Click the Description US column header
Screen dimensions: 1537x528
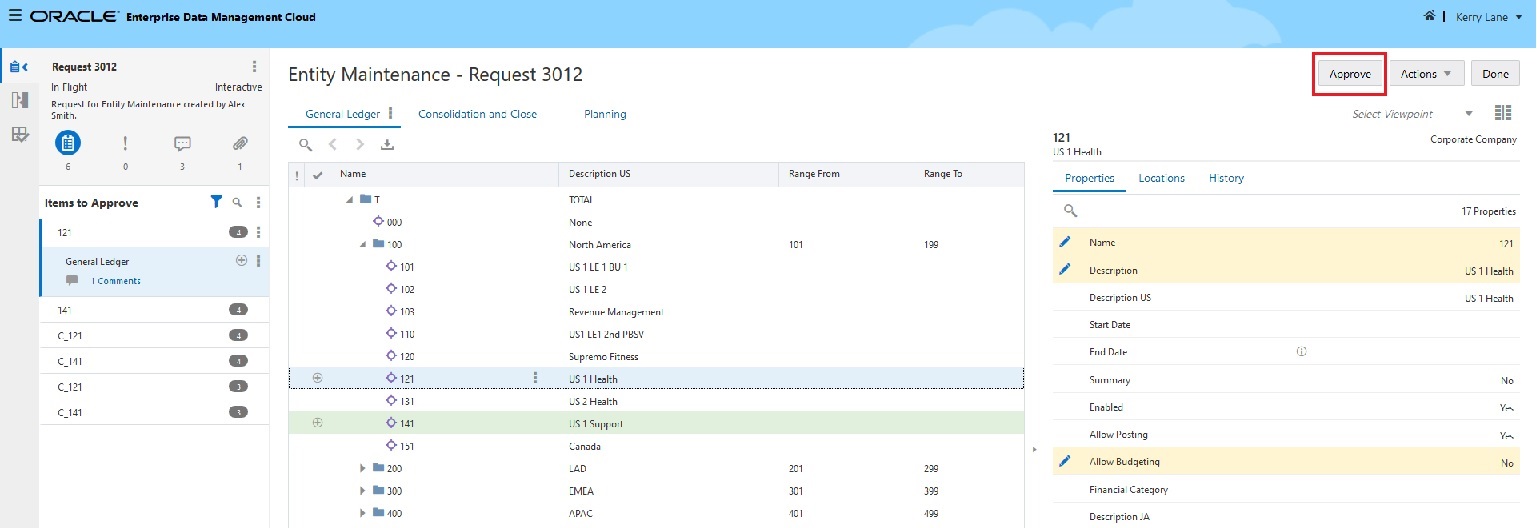pyautogui.click(x=599, y=174)
